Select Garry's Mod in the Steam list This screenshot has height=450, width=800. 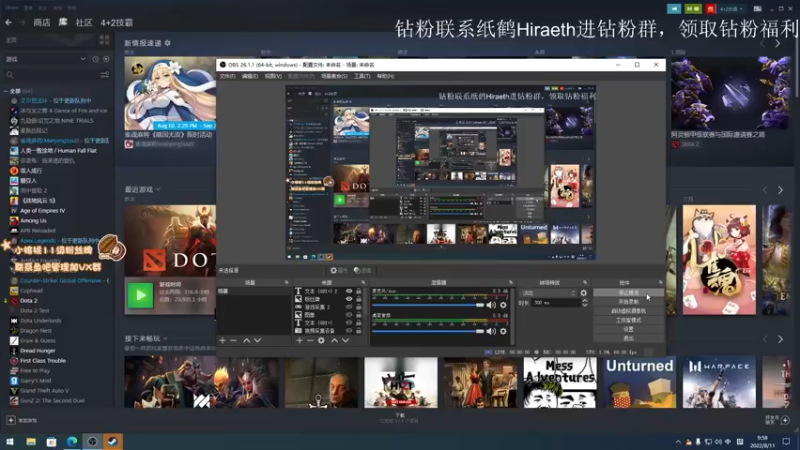36,381
